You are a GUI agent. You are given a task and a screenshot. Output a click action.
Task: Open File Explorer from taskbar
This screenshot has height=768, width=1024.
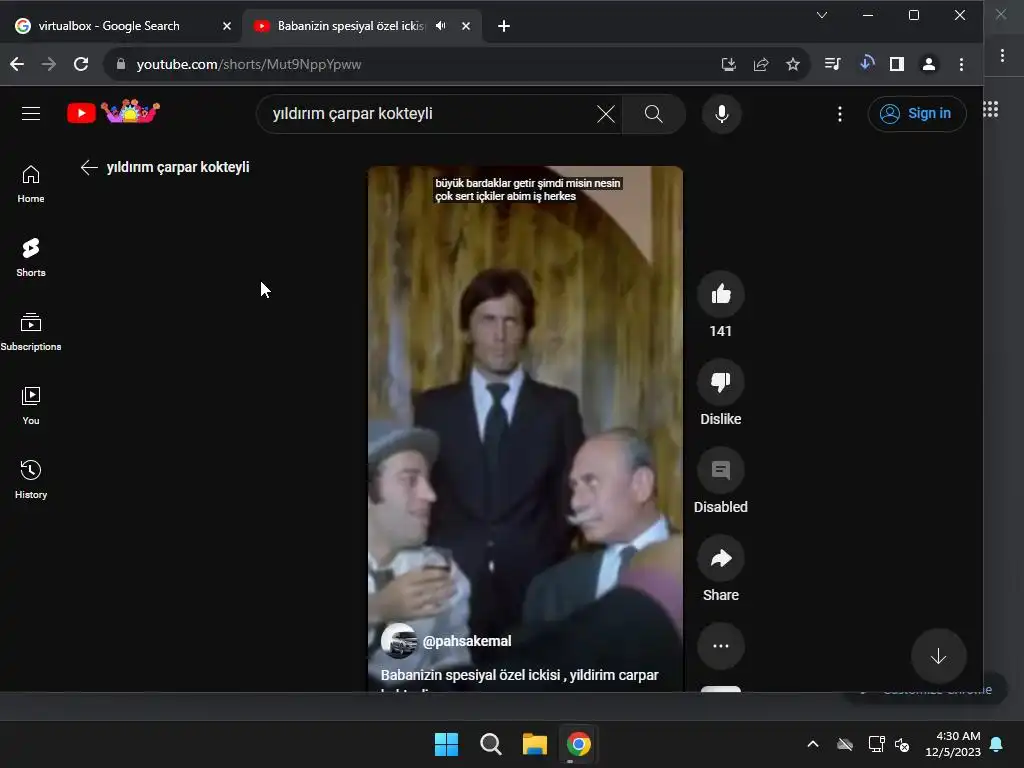pyautogui.click(x=535, y=744)
